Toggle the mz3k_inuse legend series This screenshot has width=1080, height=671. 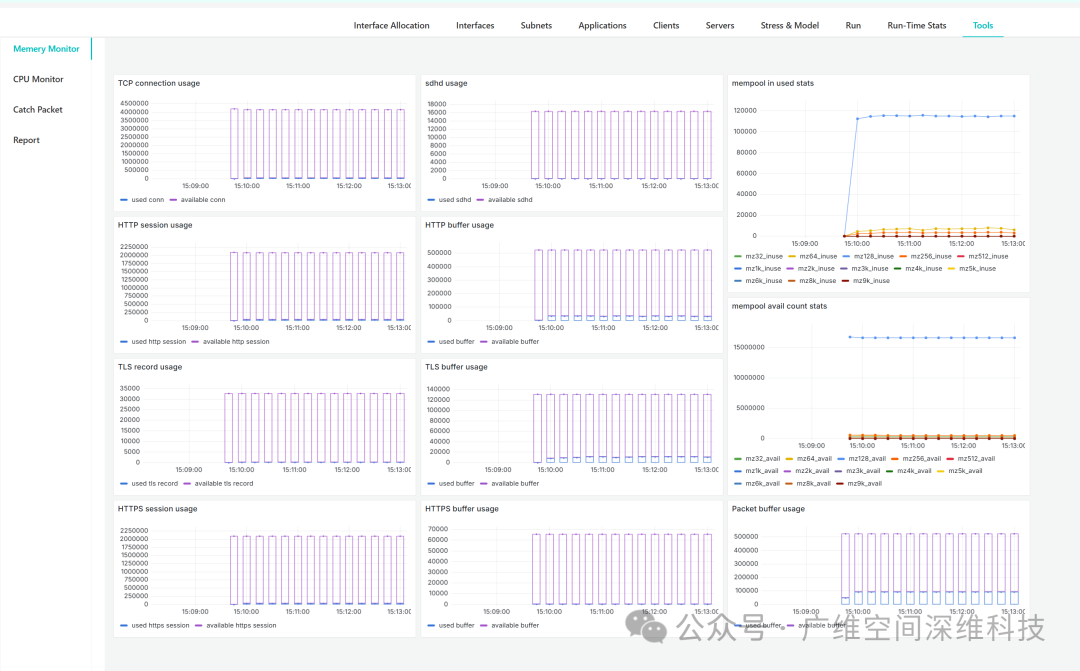(x=864, y=269)
